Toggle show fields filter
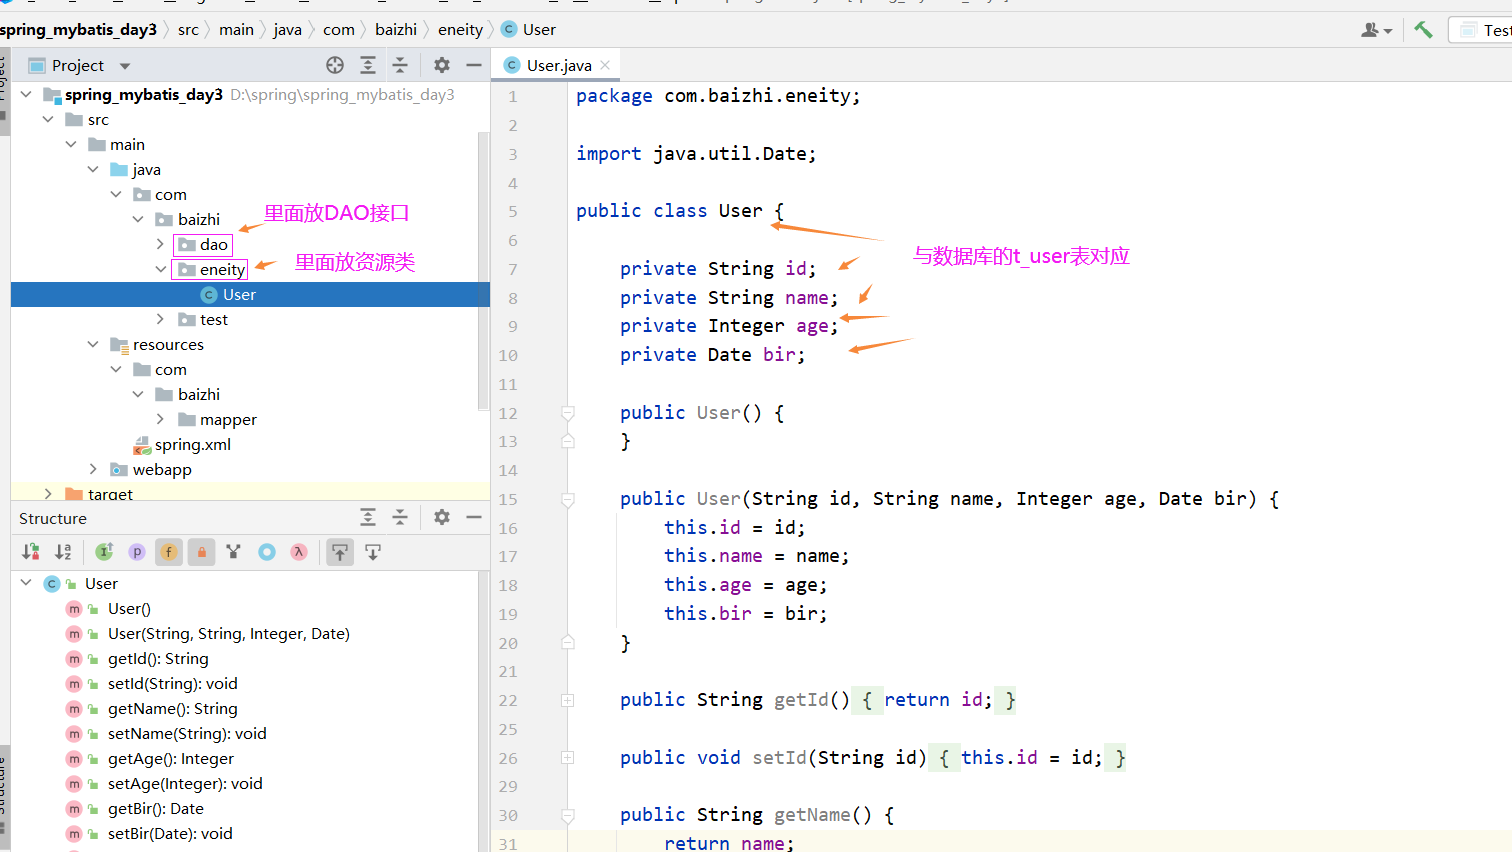Viewport: 1512px width, 852px height. coord(169,552)
